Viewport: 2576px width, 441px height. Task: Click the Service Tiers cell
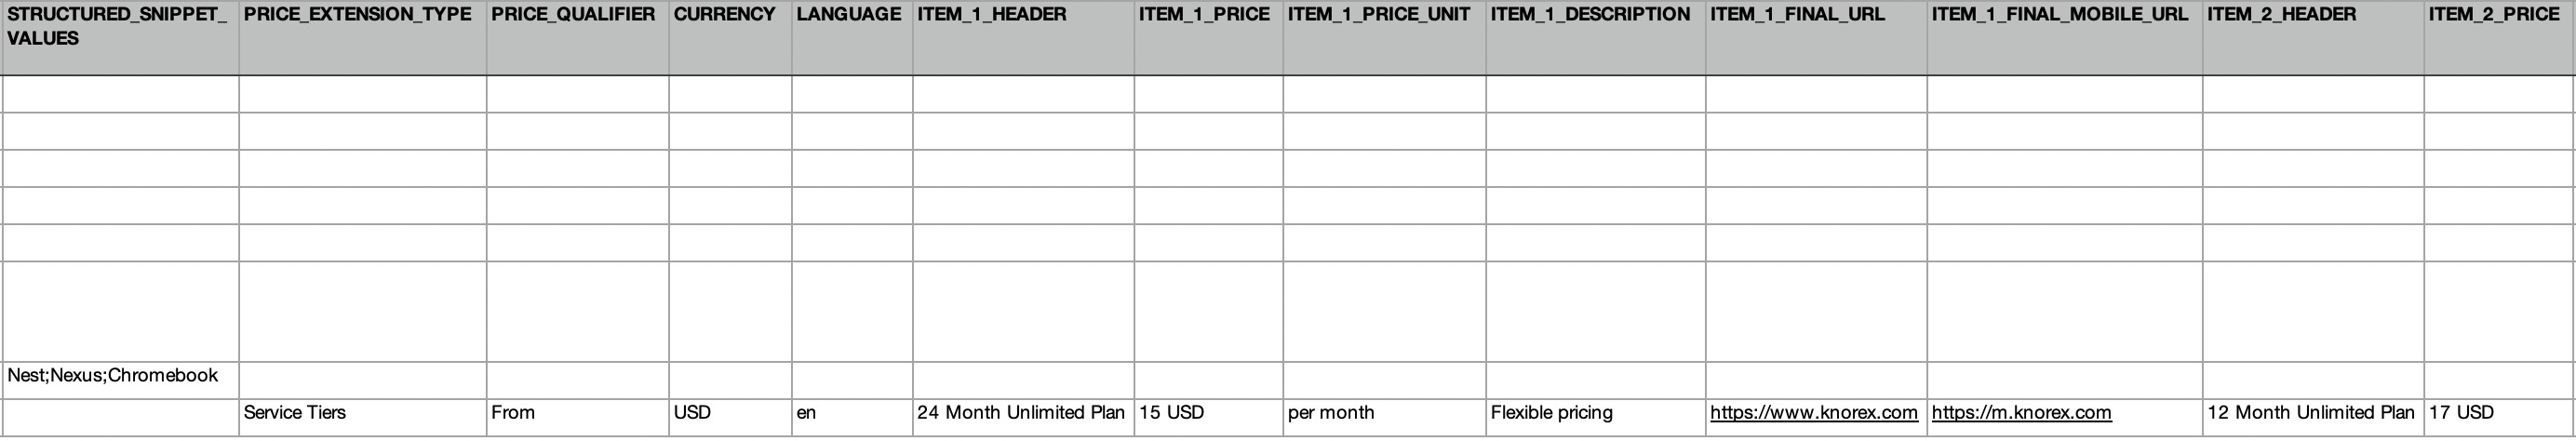click(x=295, y=413)
